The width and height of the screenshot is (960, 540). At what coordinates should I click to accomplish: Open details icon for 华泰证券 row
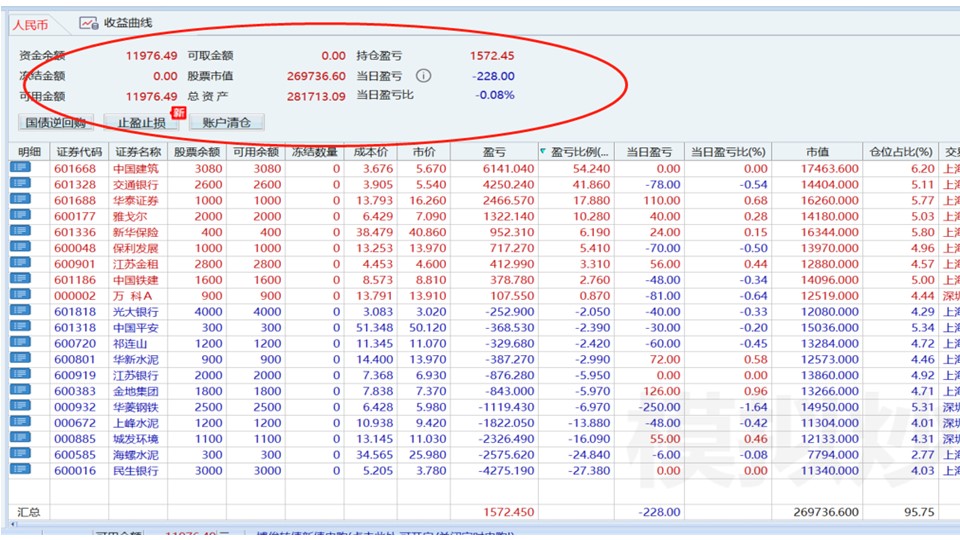click(x=20, y=199)
